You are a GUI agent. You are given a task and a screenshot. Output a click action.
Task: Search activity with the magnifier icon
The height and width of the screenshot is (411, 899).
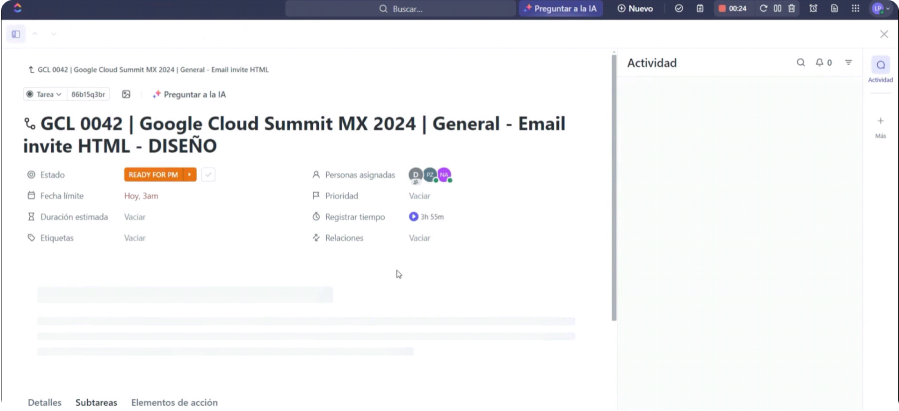[801, 62]
